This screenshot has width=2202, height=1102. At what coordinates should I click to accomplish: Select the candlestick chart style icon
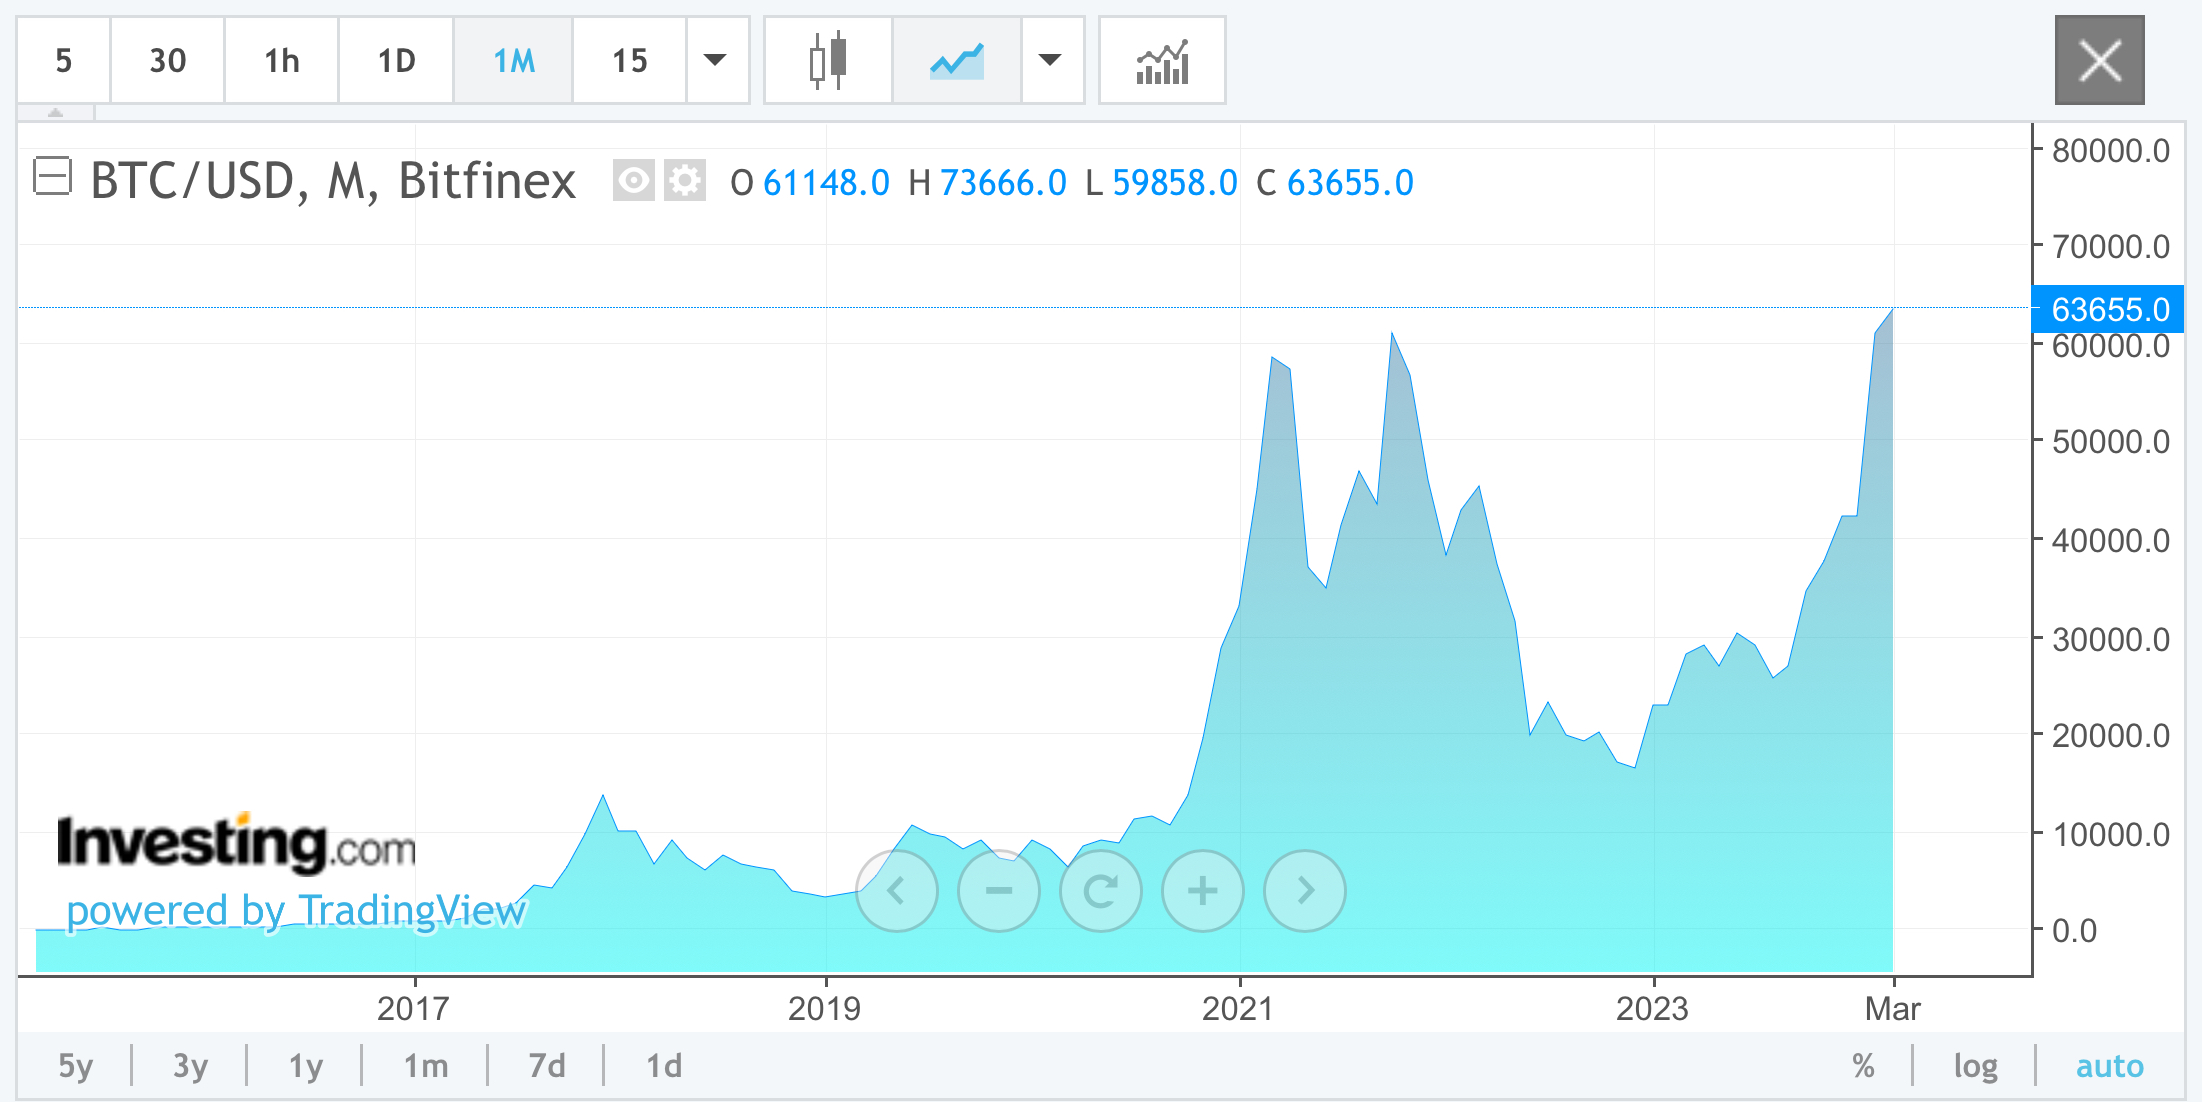pyautogui.click(x=827, y=61)
